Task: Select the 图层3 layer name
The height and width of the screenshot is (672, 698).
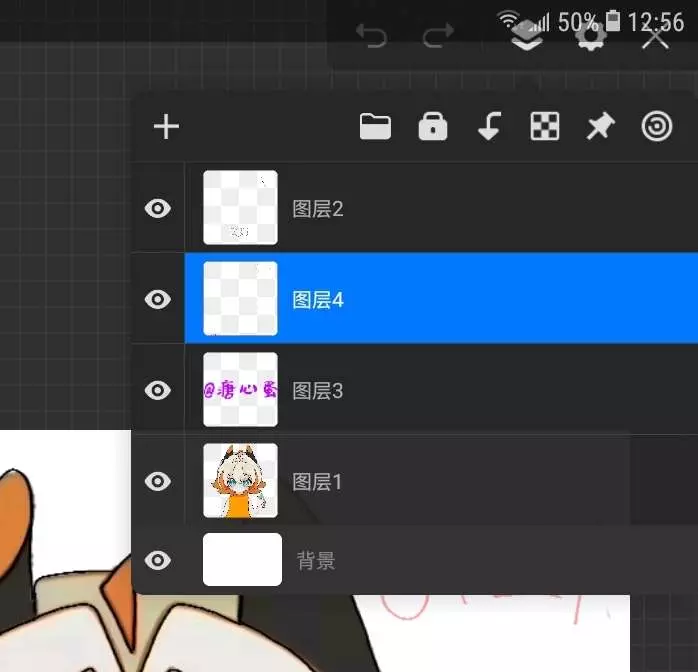Action: 317,391
